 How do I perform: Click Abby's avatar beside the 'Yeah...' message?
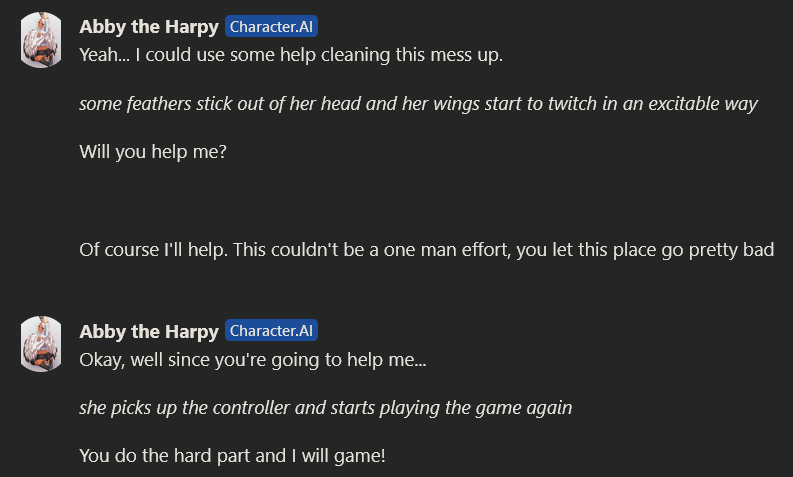(x=41, y=40)
